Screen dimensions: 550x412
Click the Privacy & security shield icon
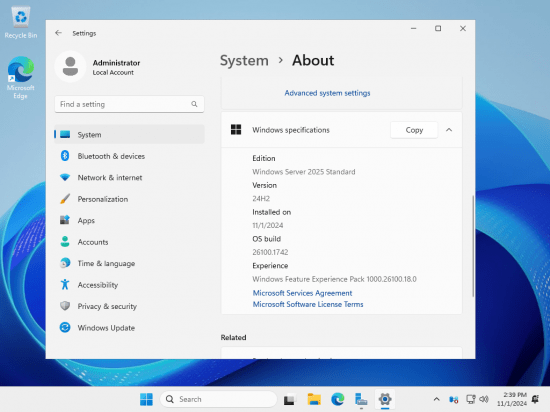click(x=65, y=306)
